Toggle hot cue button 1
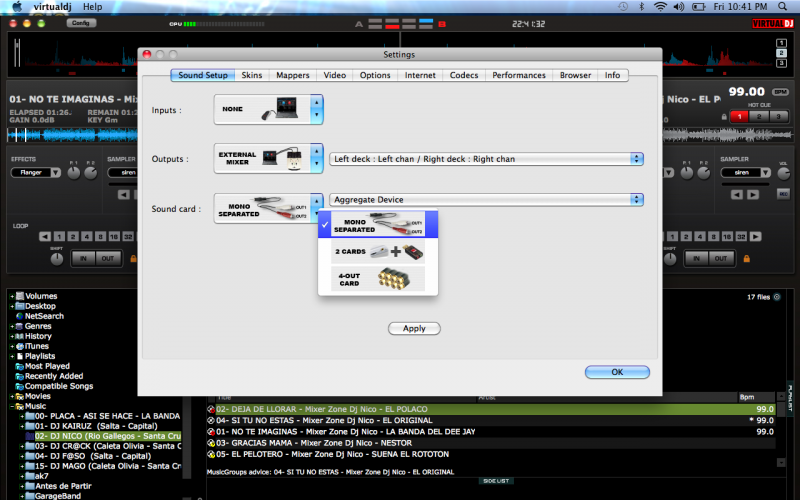The height and width of the screenshot is (500, 800). [x=739, y=117]
